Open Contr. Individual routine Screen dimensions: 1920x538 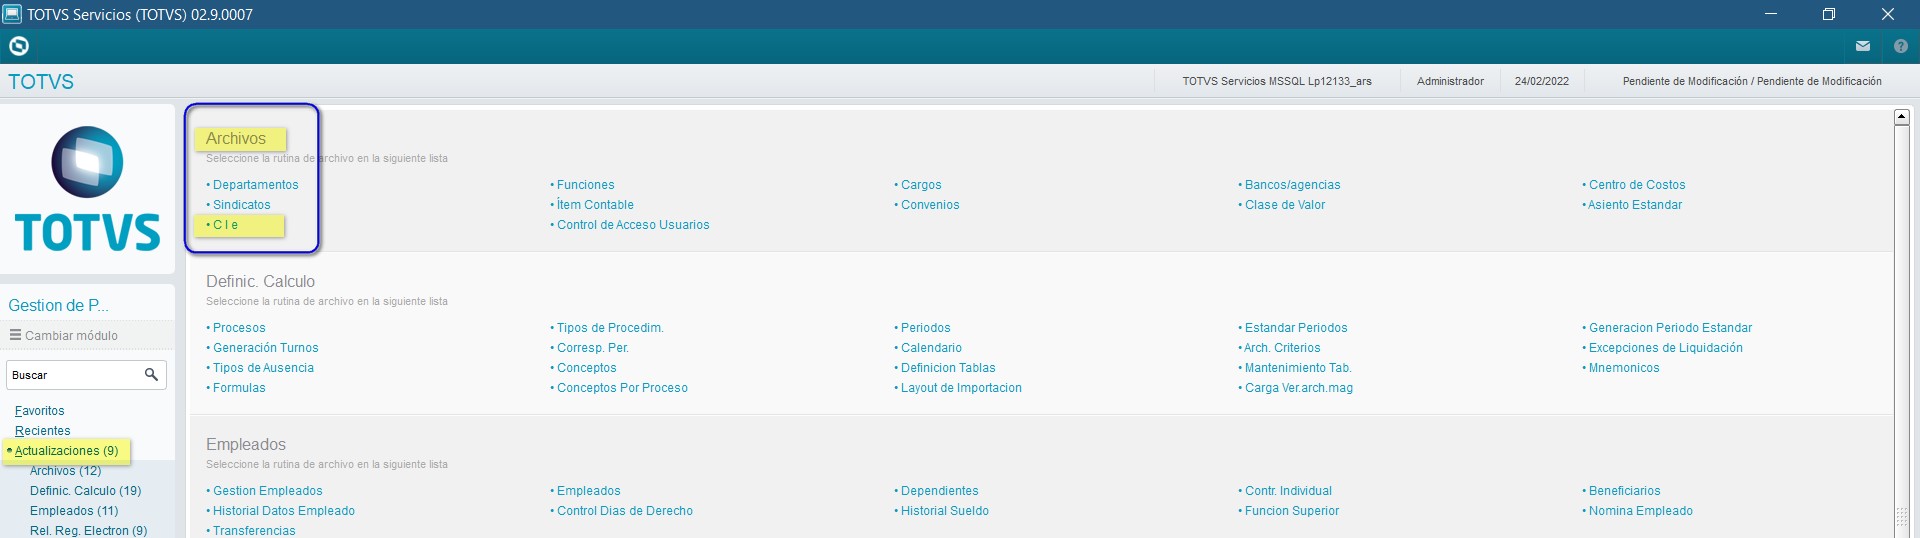click(x=1288, y=491)
